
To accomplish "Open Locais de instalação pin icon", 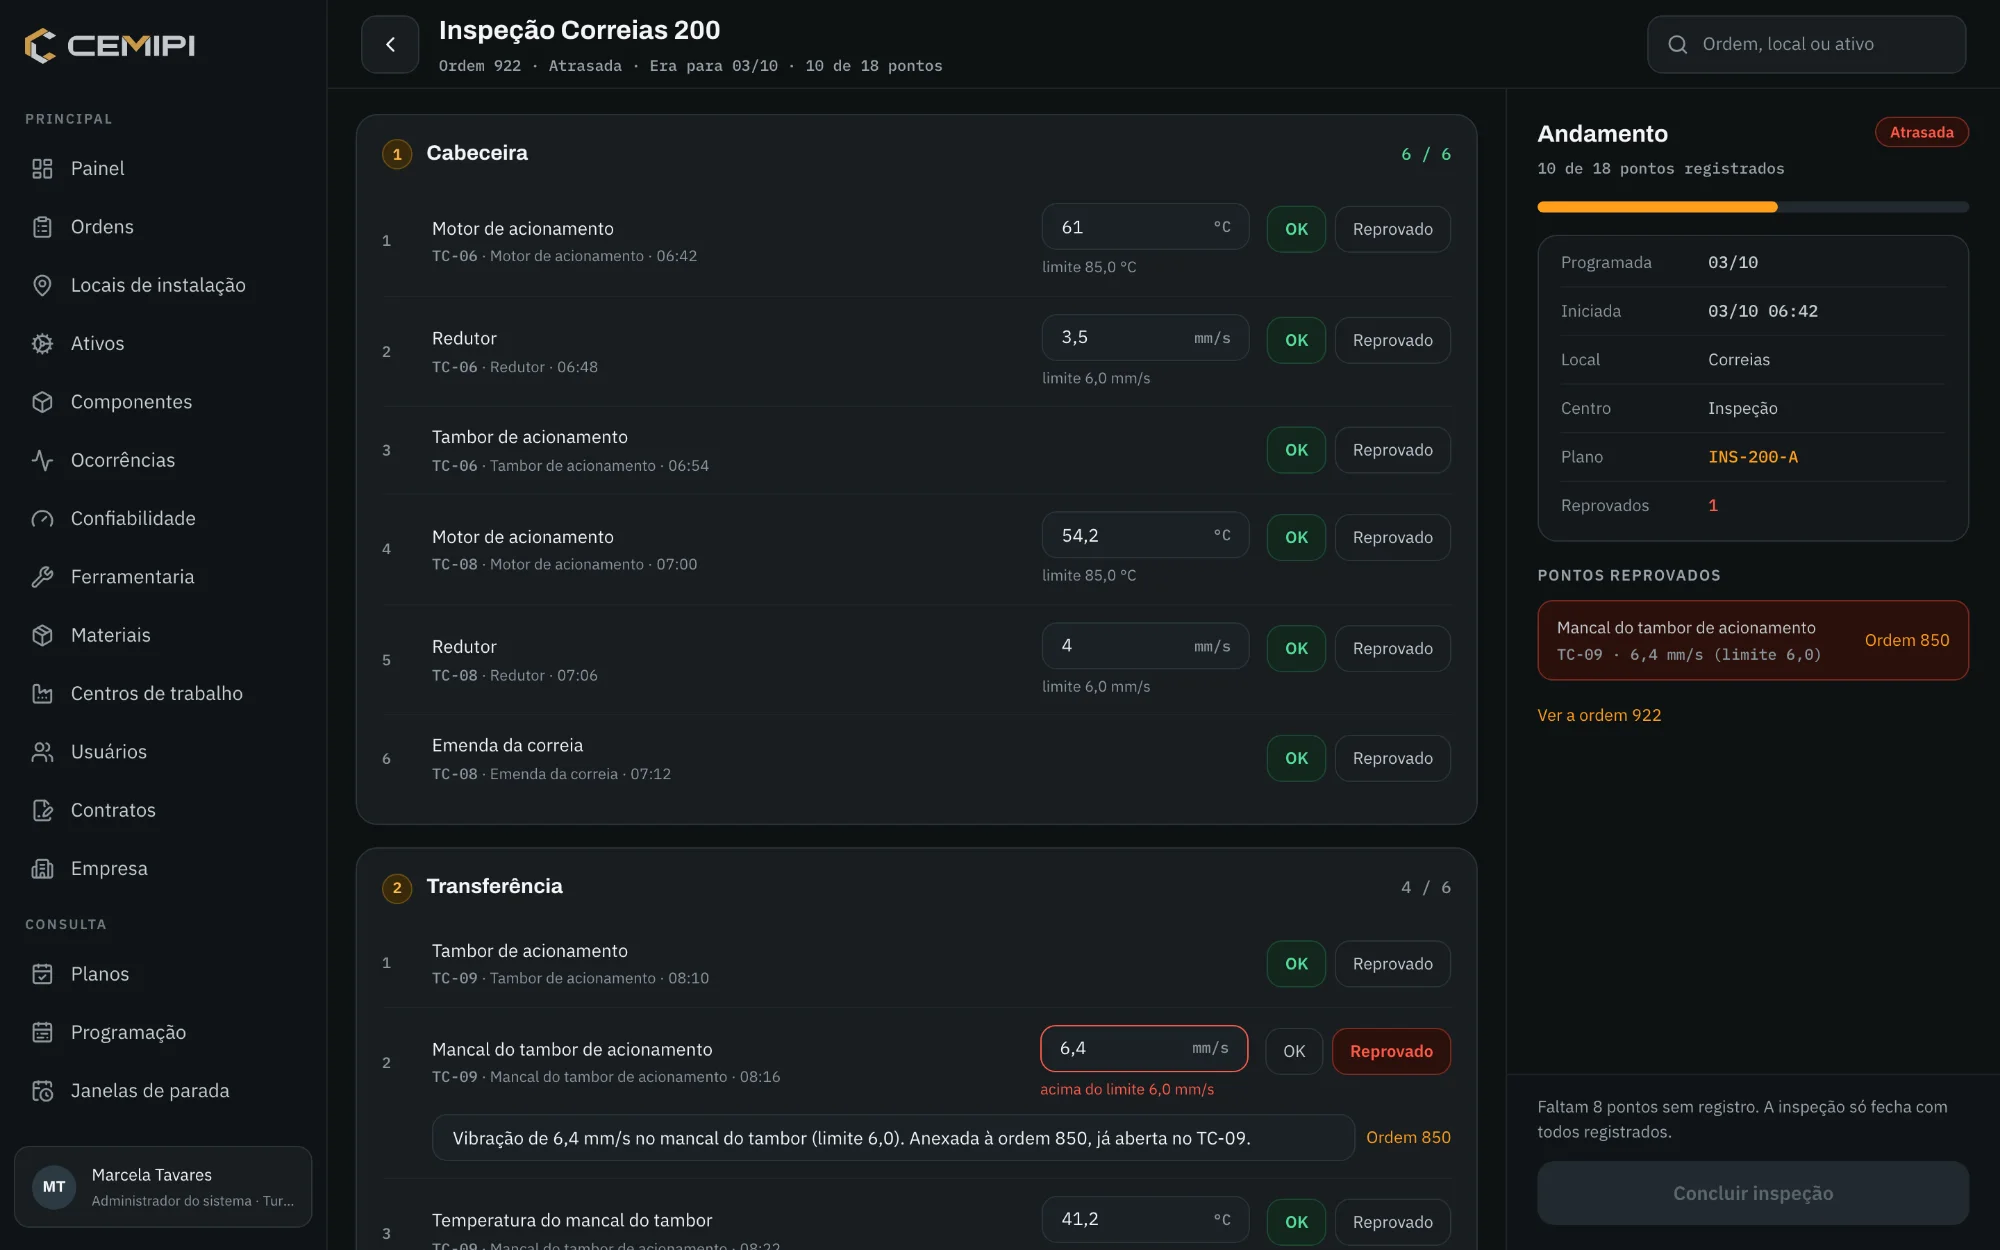I will [42, 285].
